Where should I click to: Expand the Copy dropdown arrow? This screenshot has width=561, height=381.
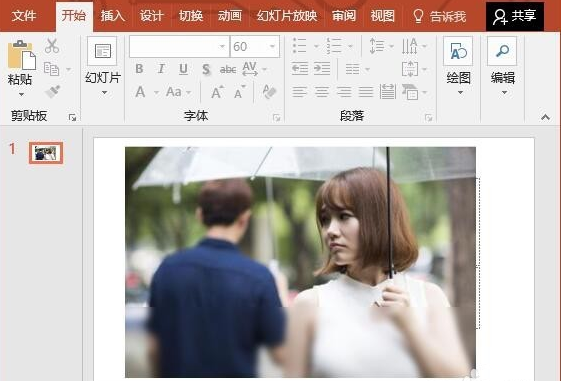click(x=68, y=69)
